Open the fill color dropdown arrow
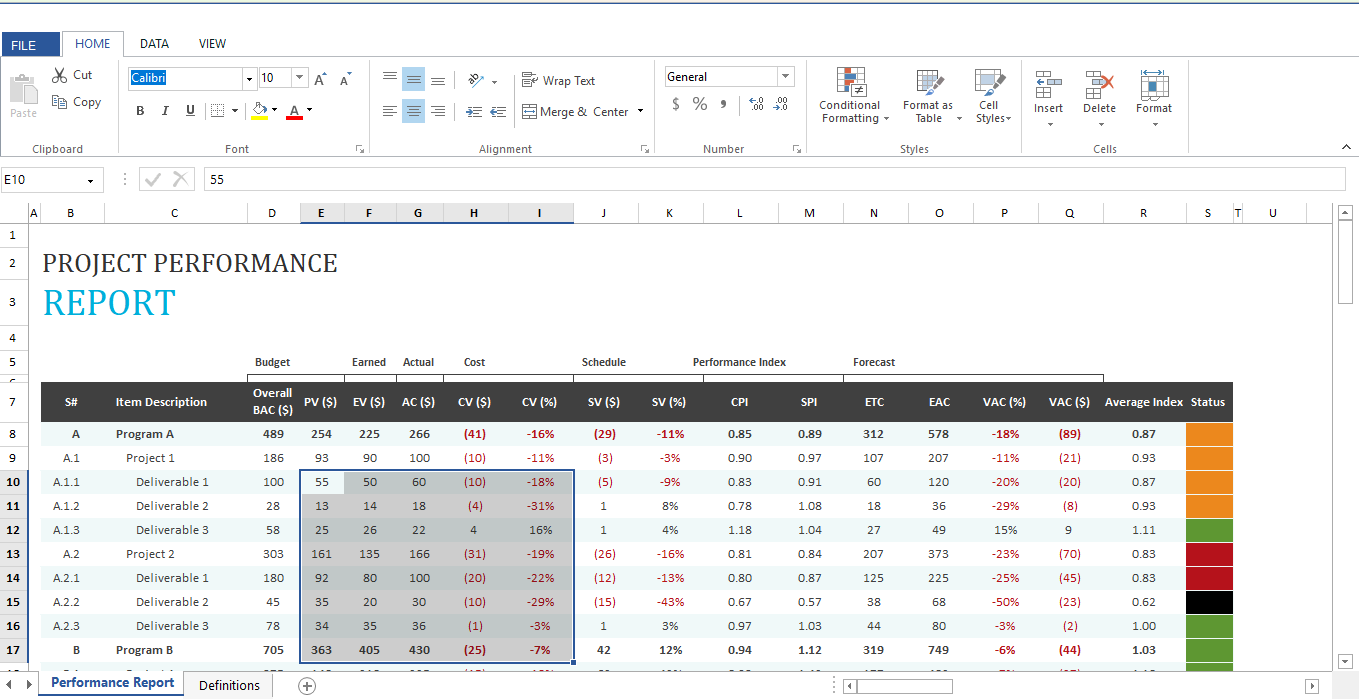 click(x=275, y=110)
